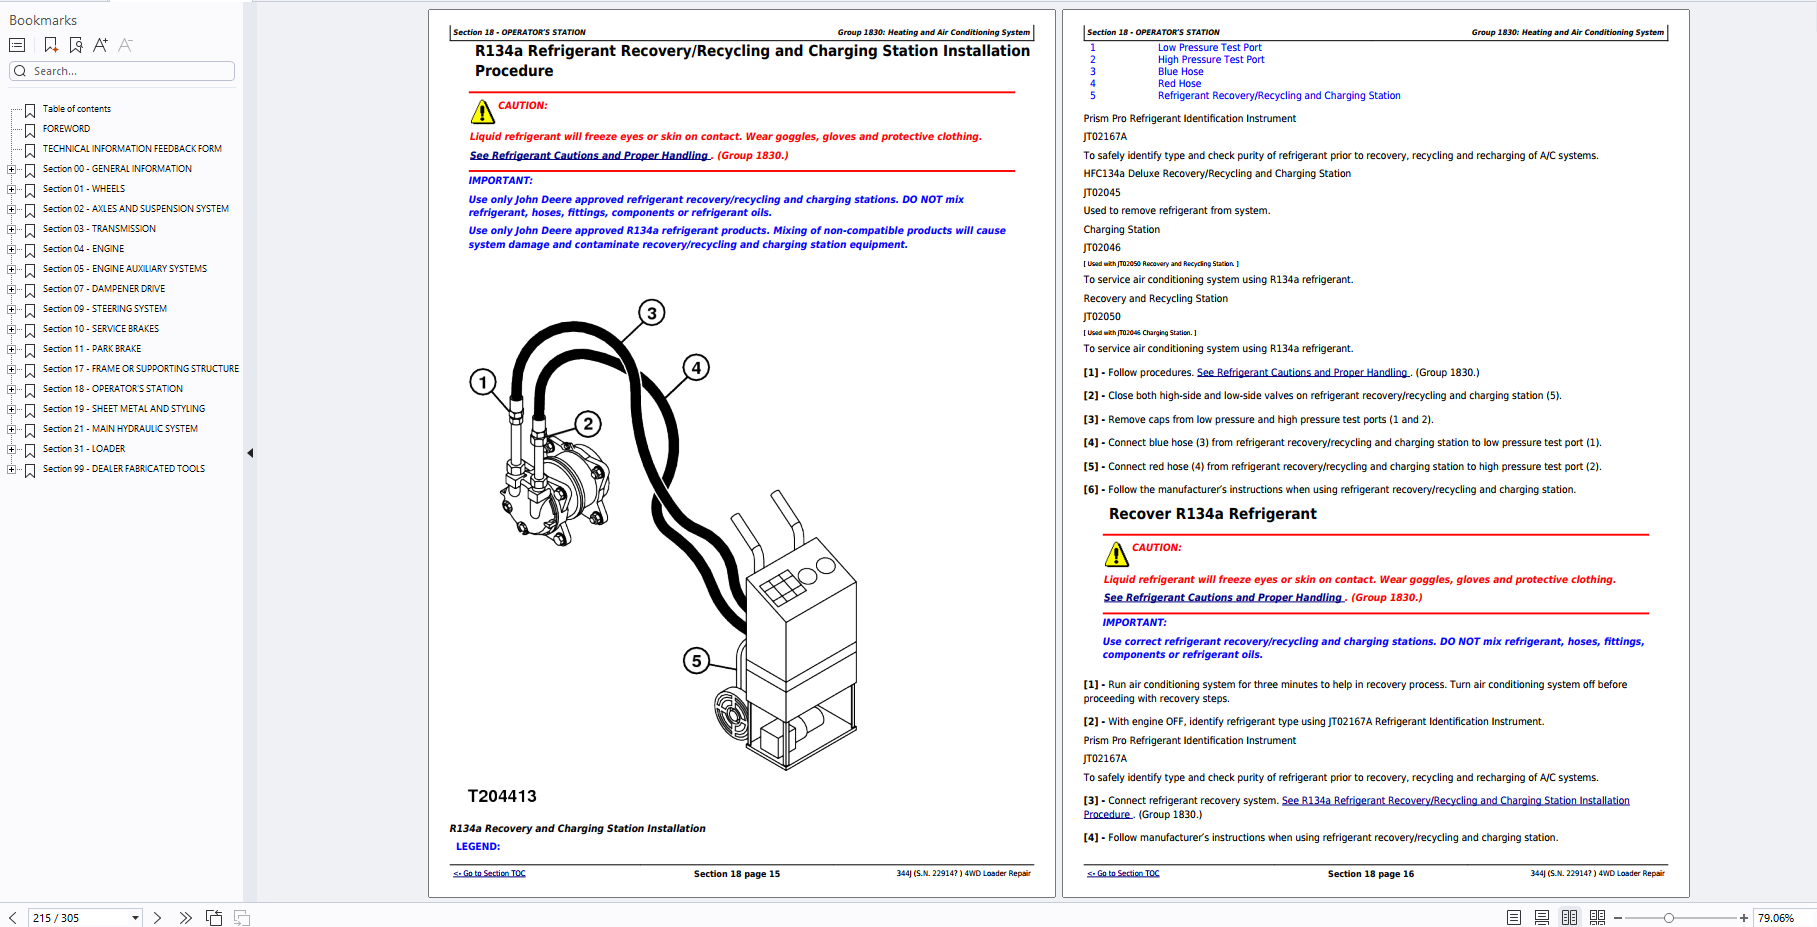Toggle continuous facing pages view

coord(1597,918)
